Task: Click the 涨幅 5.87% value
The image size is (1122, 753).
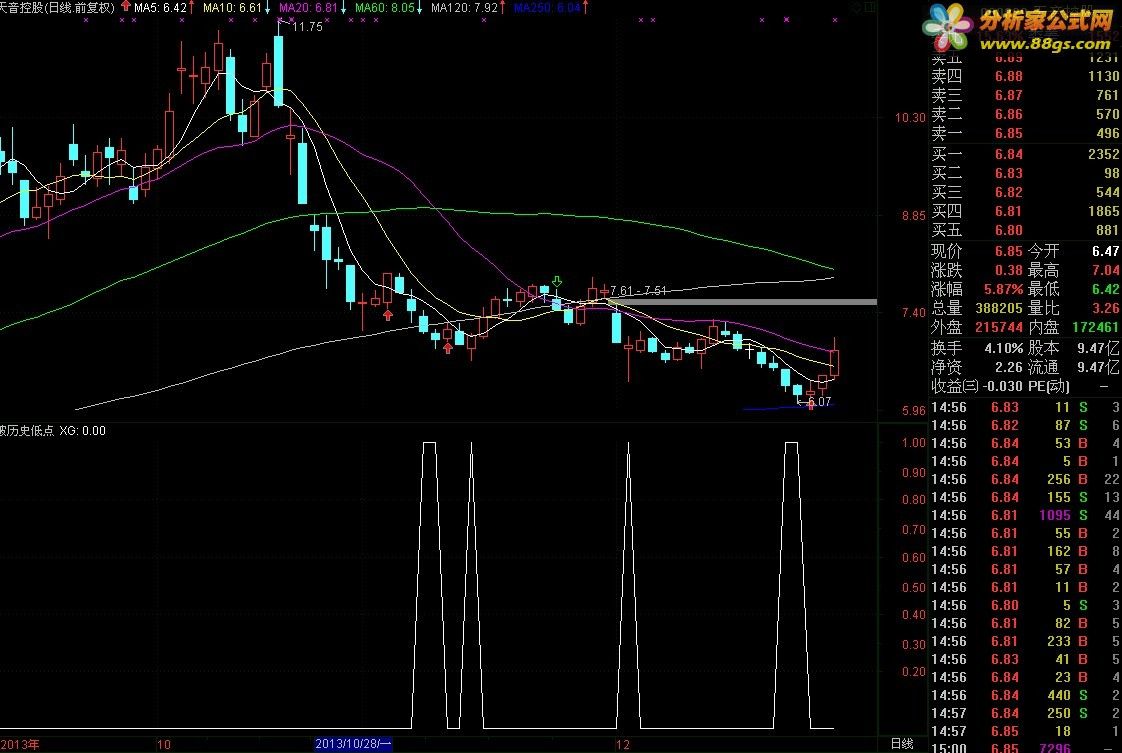Action: click(x=1003, y=289)
